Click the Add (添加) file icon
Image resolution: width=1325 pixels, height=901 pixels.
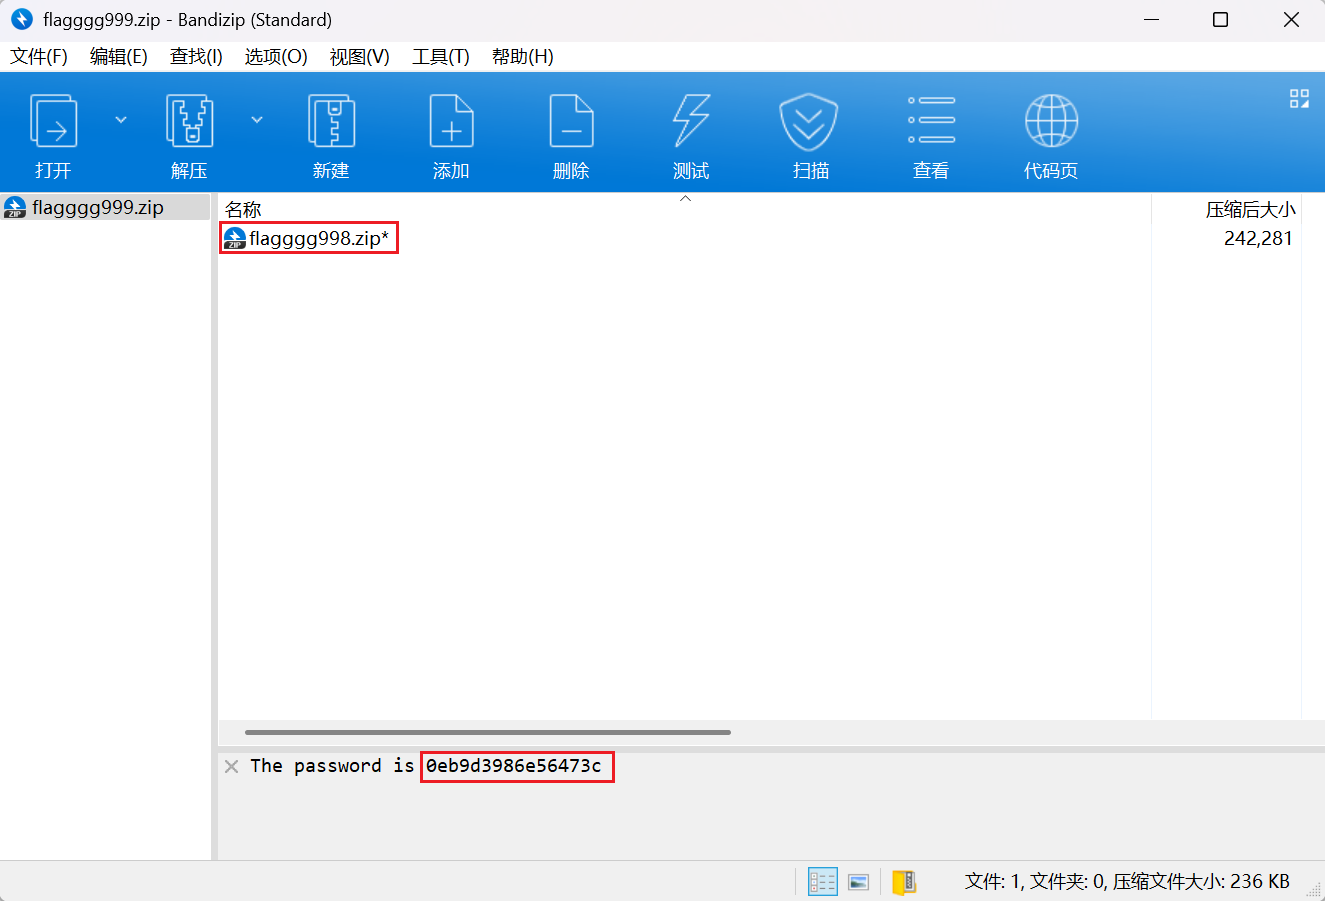coord(451,122)
